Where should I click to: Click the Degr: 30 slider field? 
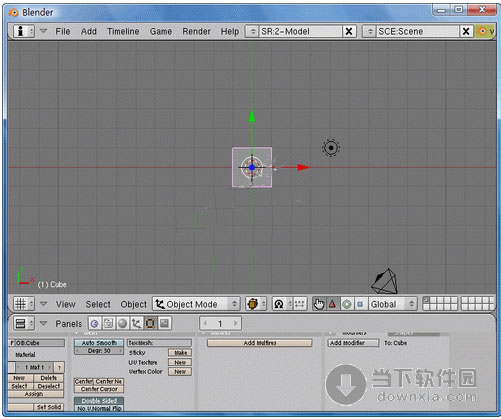coord(99,351)
